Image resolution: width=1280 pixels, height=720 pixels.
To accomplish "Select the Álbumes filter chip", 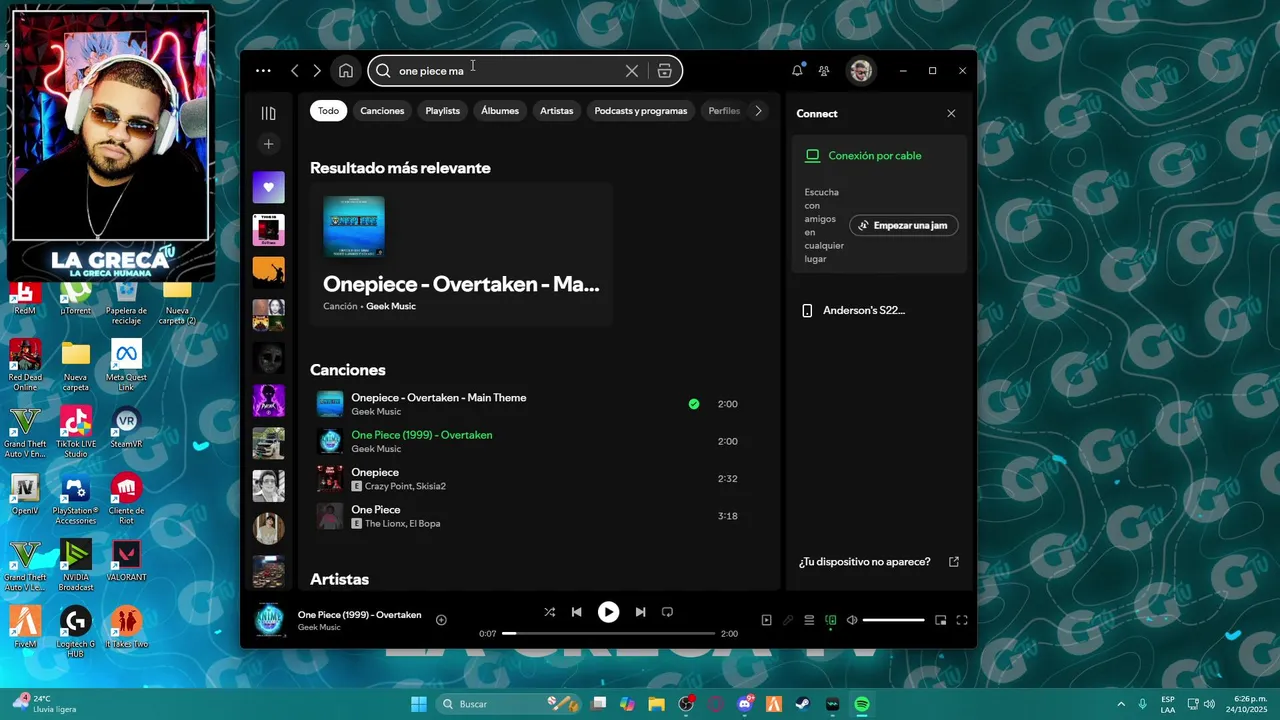I will [500, 111].
